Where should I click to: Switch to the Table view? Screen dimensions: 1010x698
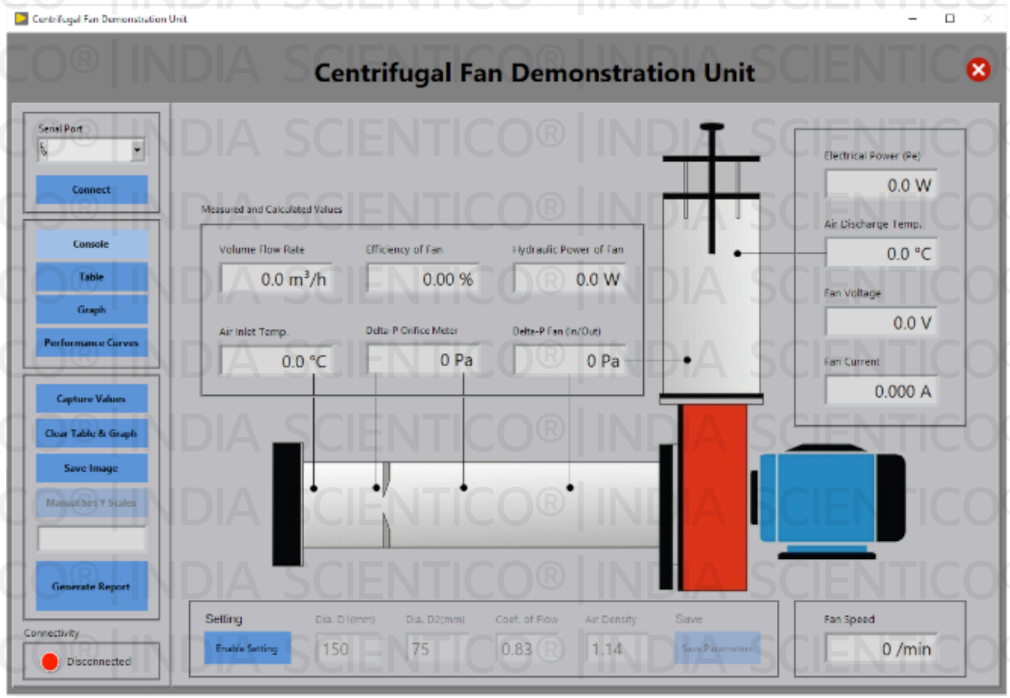[92, 276]
